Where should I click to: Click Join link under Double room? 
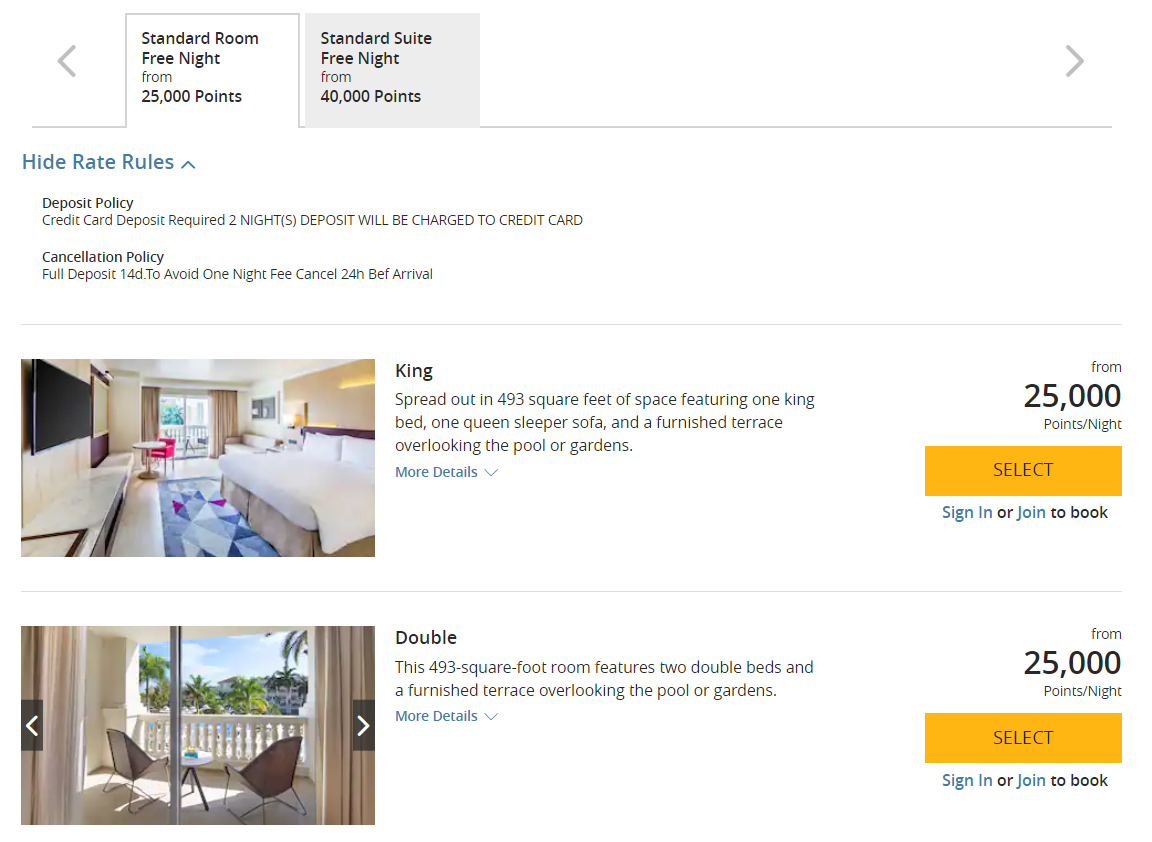coord(1031,780)
